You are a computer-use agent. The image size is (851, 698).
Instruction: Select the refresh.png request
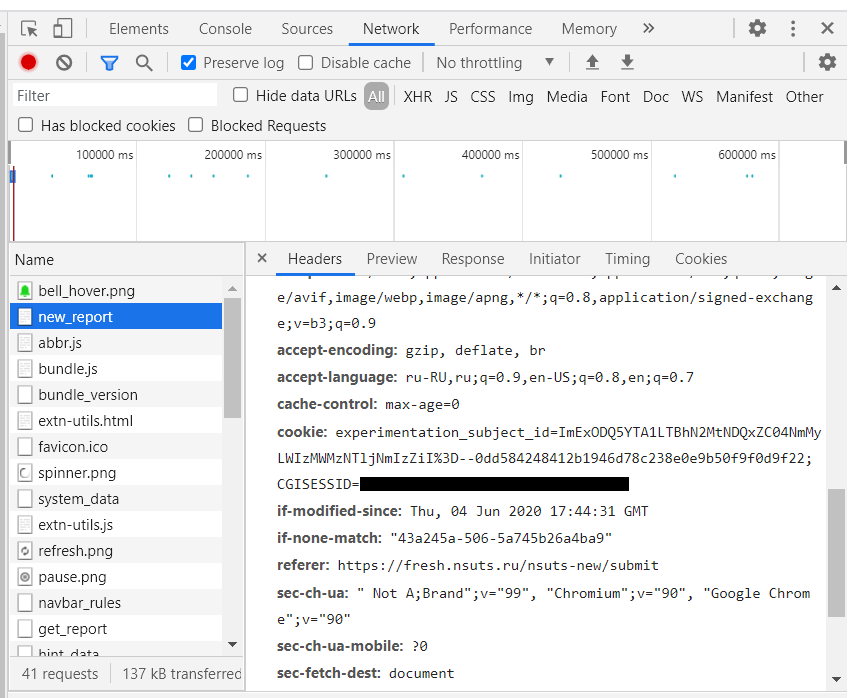(116, 551)
